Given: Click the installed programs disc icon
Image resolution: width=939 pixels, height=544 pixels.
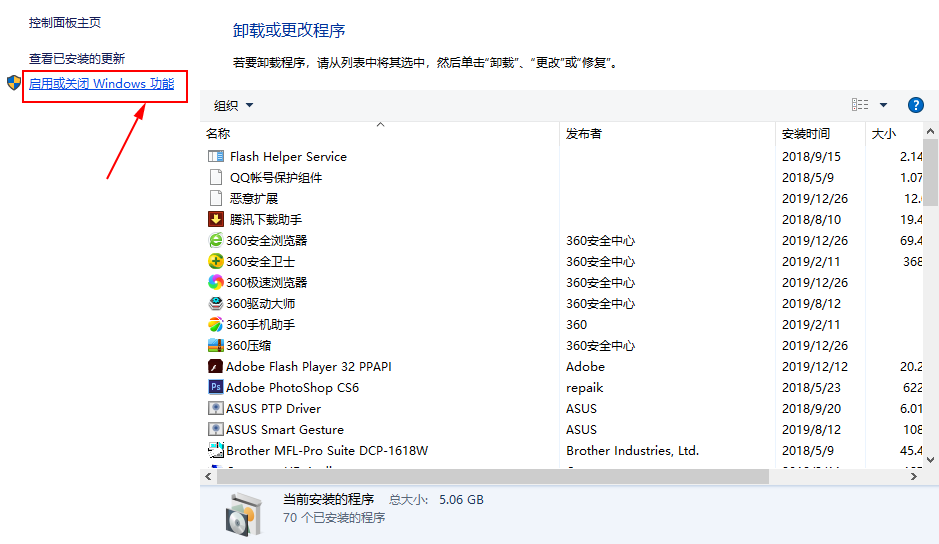Looking at the screenshot, I should [244, 514].
